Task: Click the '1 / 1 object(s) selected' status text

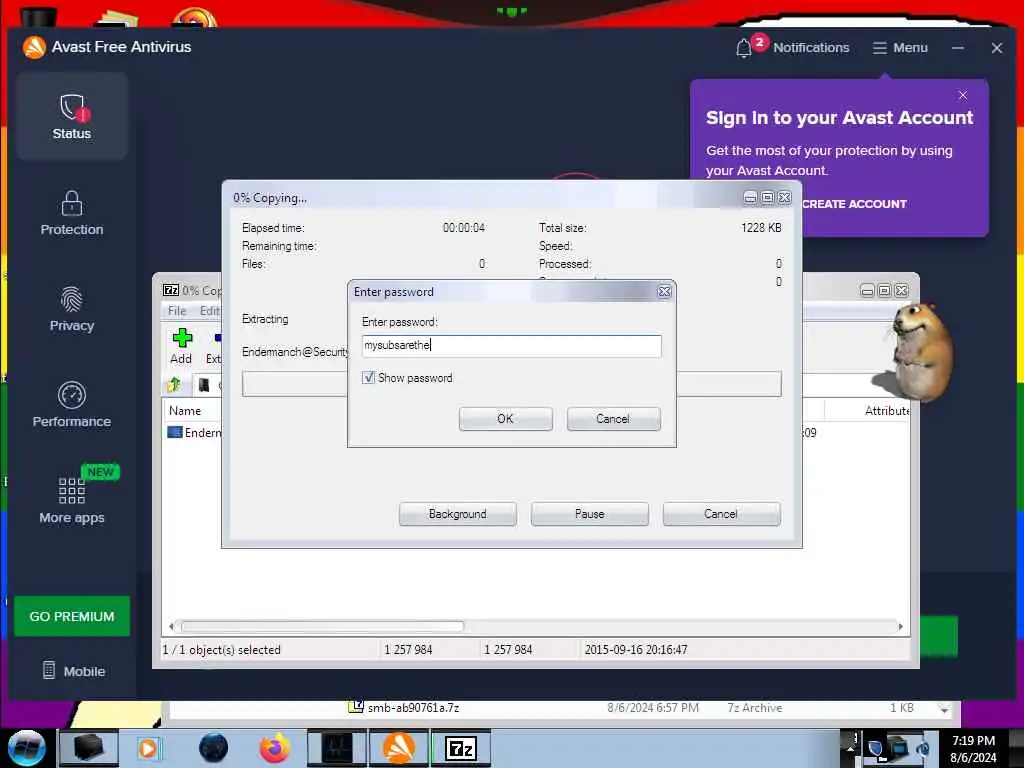Action: (221, 650)
